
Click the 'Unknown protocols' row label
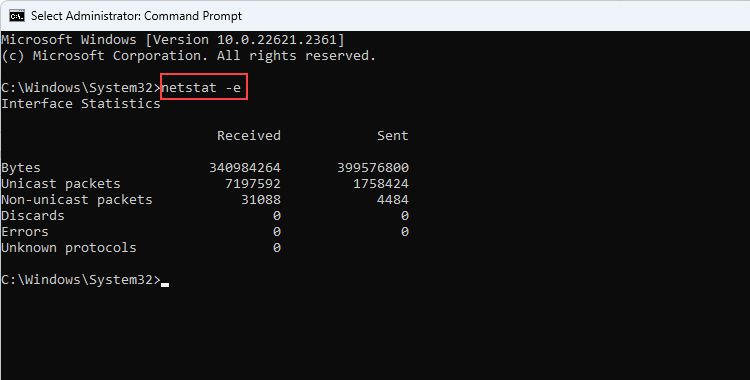tap(69, 248)
